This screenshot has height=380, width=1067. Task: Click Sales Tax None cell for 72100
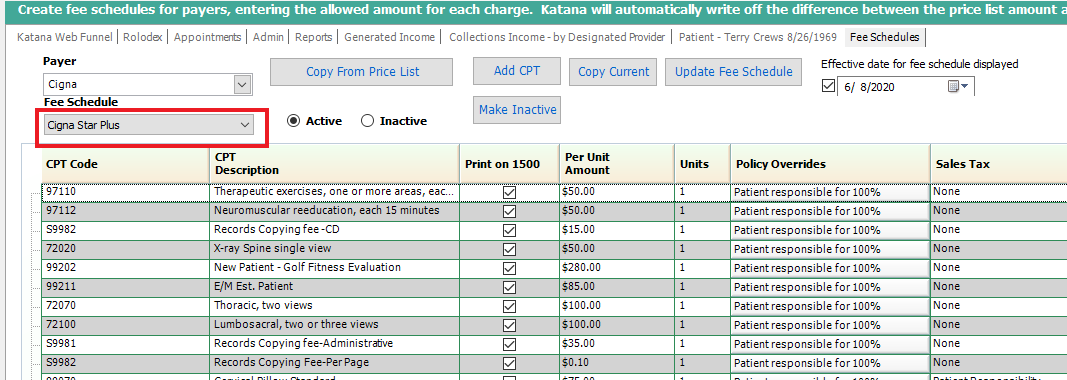click(998, 326)
